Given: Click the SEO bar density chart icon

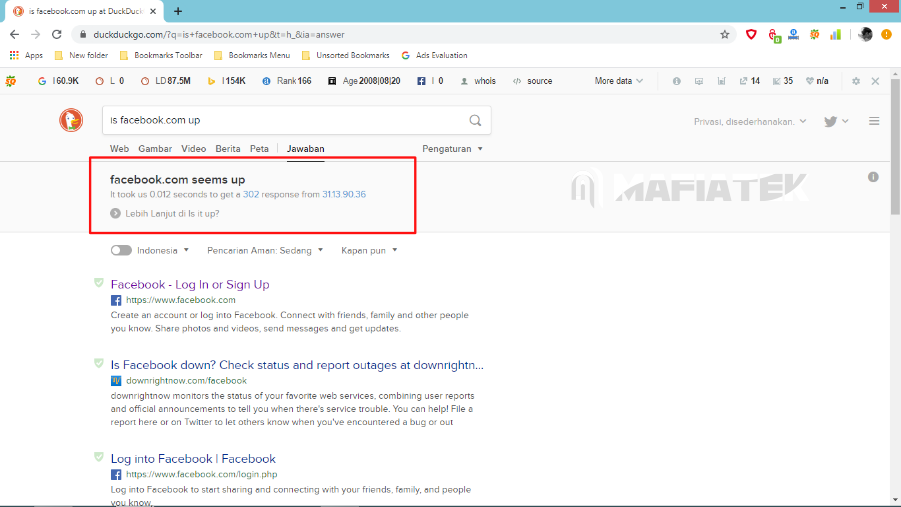Looking at the screenshot, I should [x=721, y=81].
